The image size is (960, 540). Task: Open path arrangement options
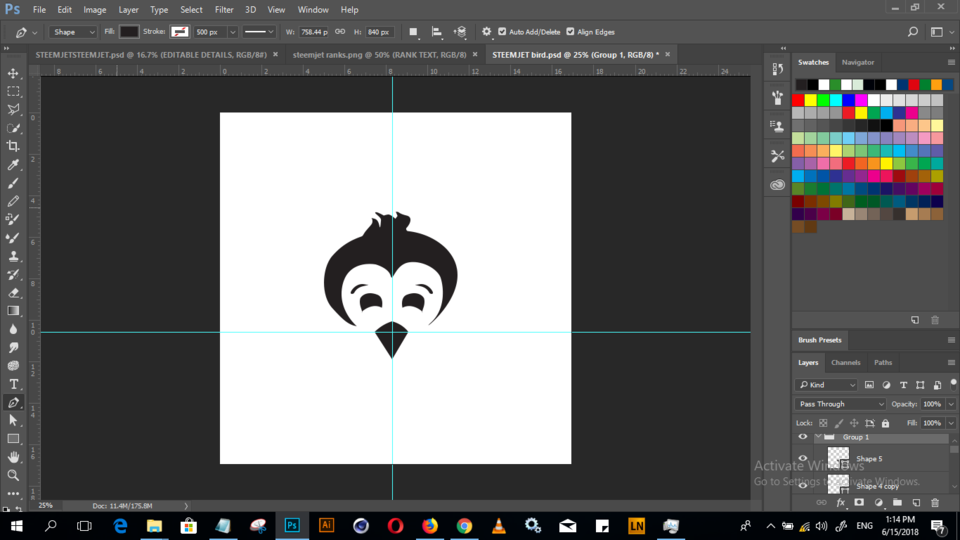point(460,32)
